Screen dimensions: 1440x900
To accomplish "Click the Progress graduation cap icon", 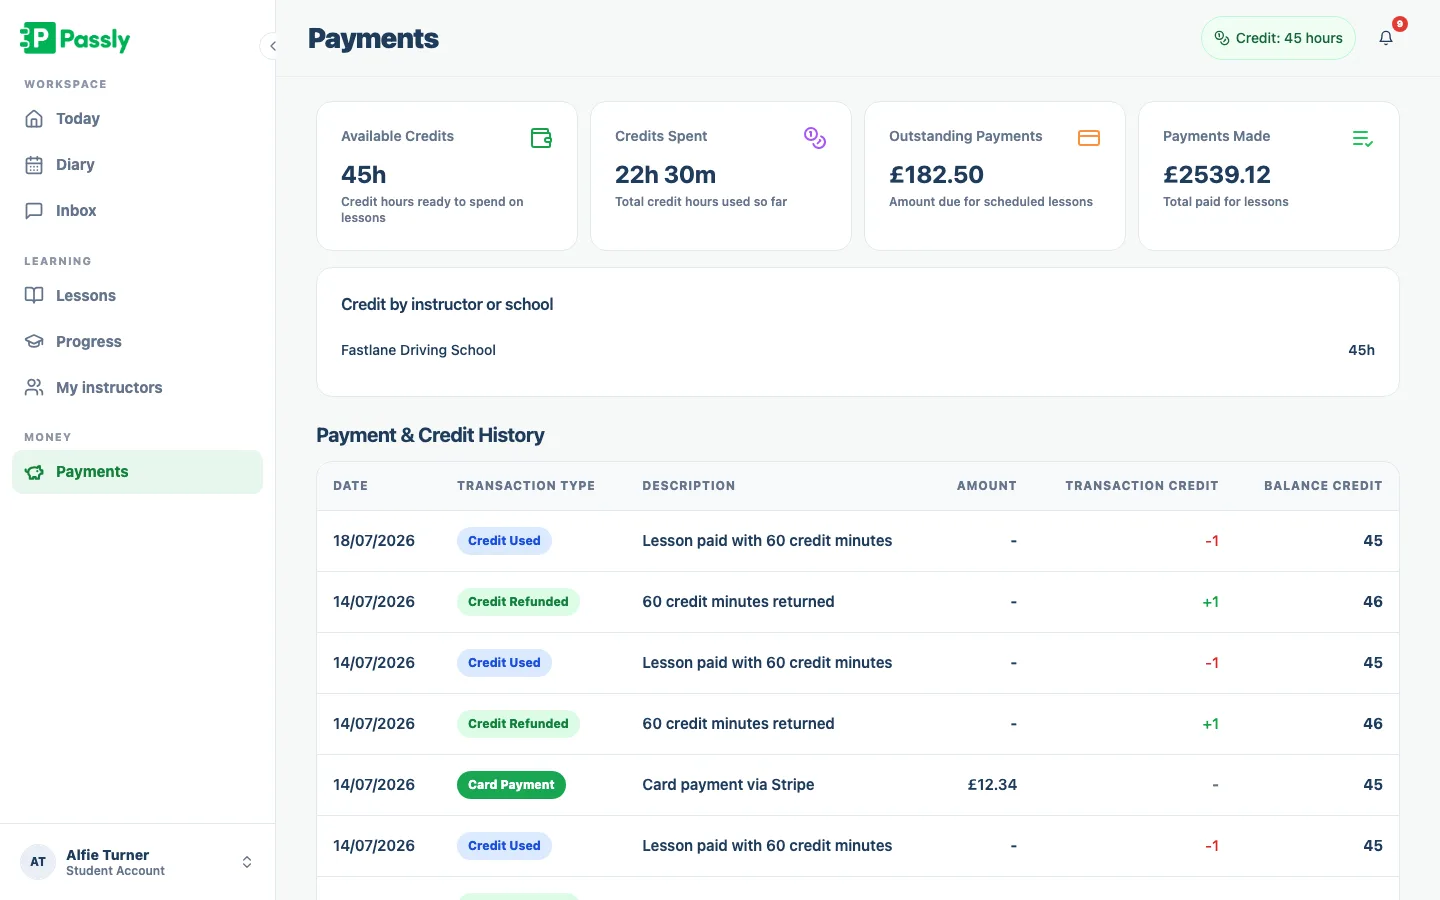I will click(34, 342).
